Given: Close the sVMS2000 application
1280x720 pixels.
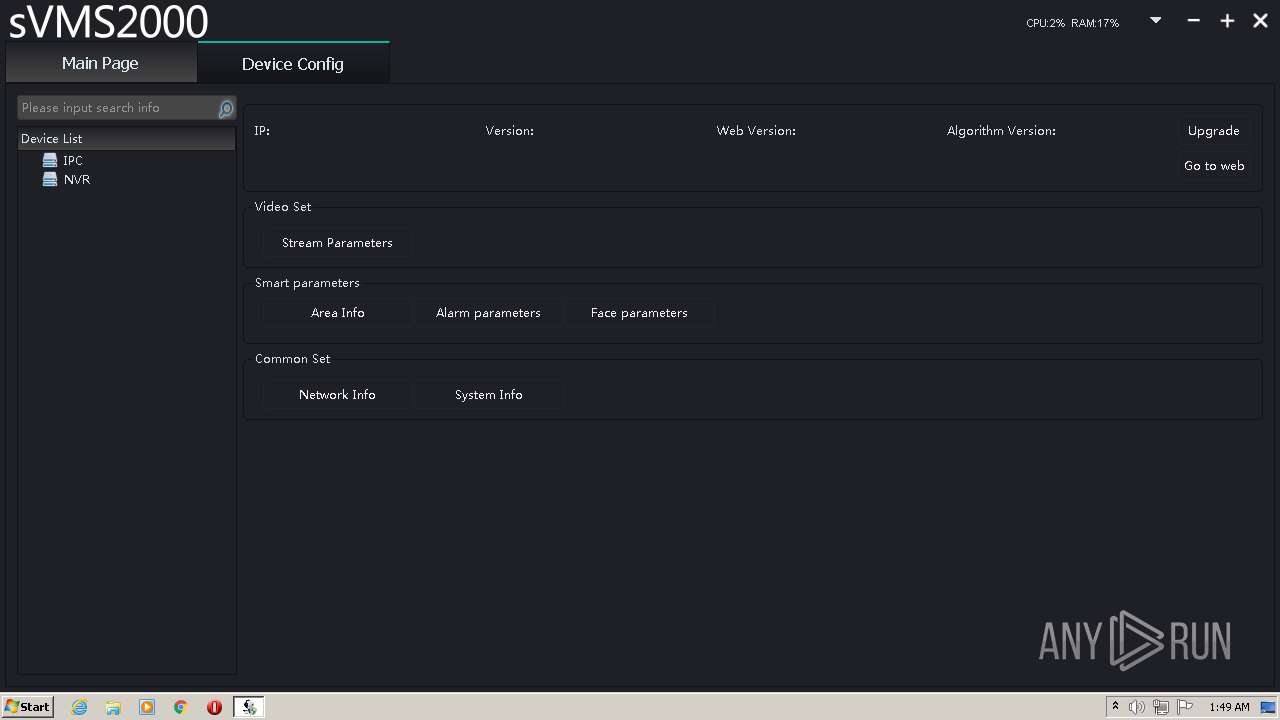Looking at the screenshot, I should [x=1260, y=20].
